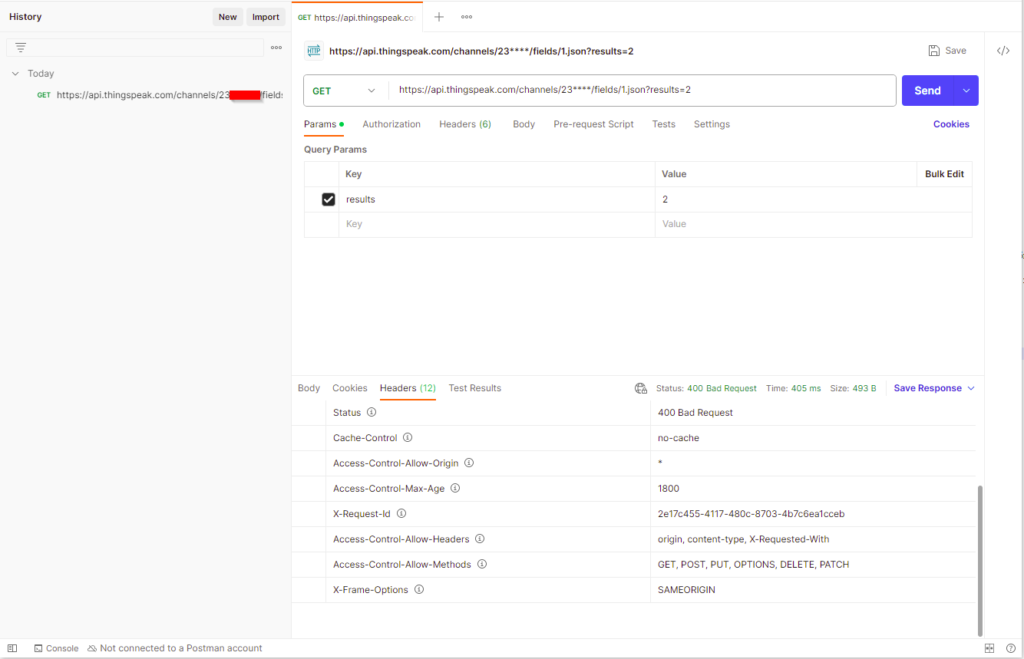
Task: Click Bulk Edit in query params
Action: (944, 174)
